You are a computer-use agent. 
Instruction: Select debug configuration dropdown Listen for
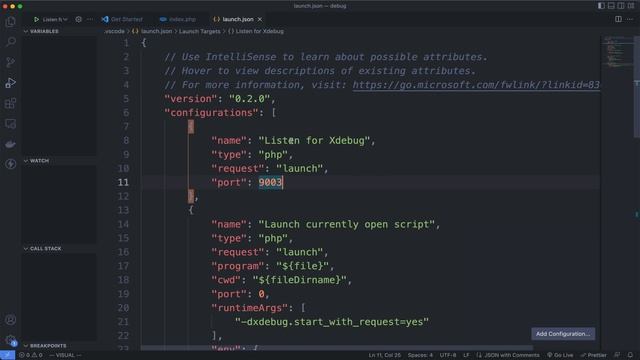pyautogui.click(x=55, y=19)
